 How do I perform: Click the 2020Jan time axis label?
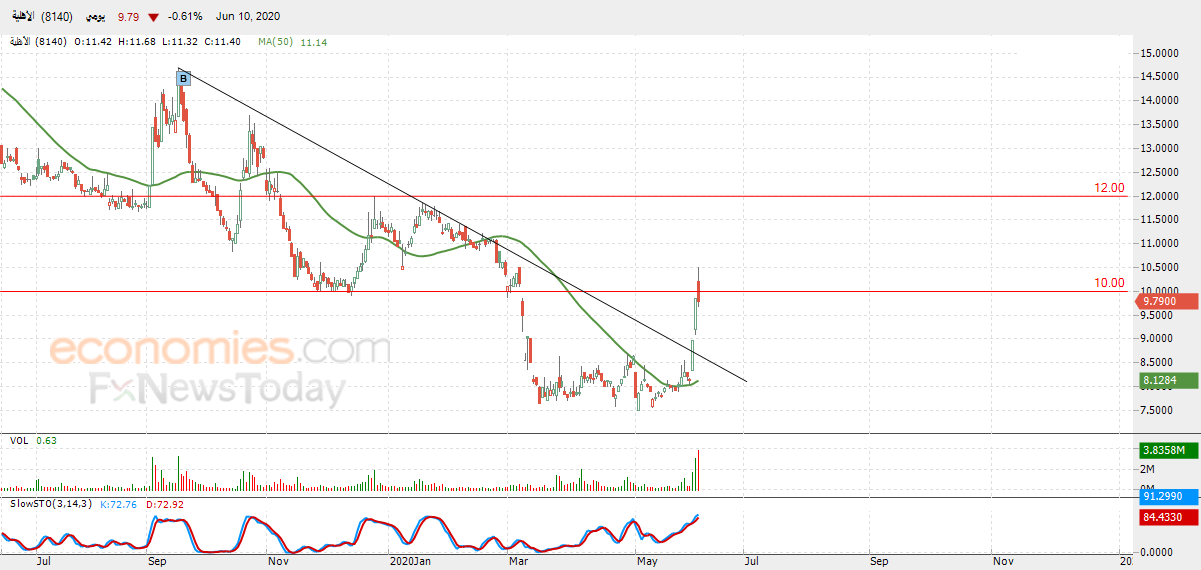[409, 562]
